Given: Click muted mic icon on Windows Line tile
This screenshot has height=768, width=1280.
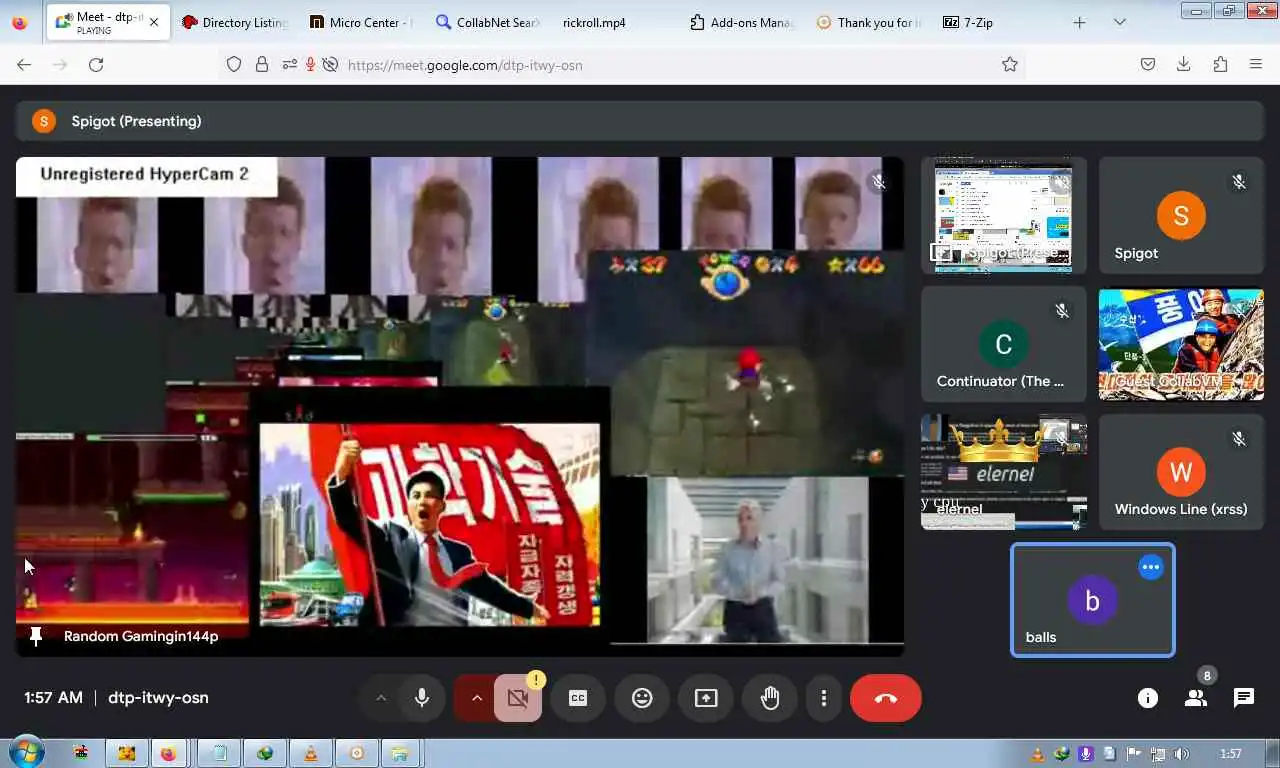Looking at the screenshot, I should [x=1239, y=439].
